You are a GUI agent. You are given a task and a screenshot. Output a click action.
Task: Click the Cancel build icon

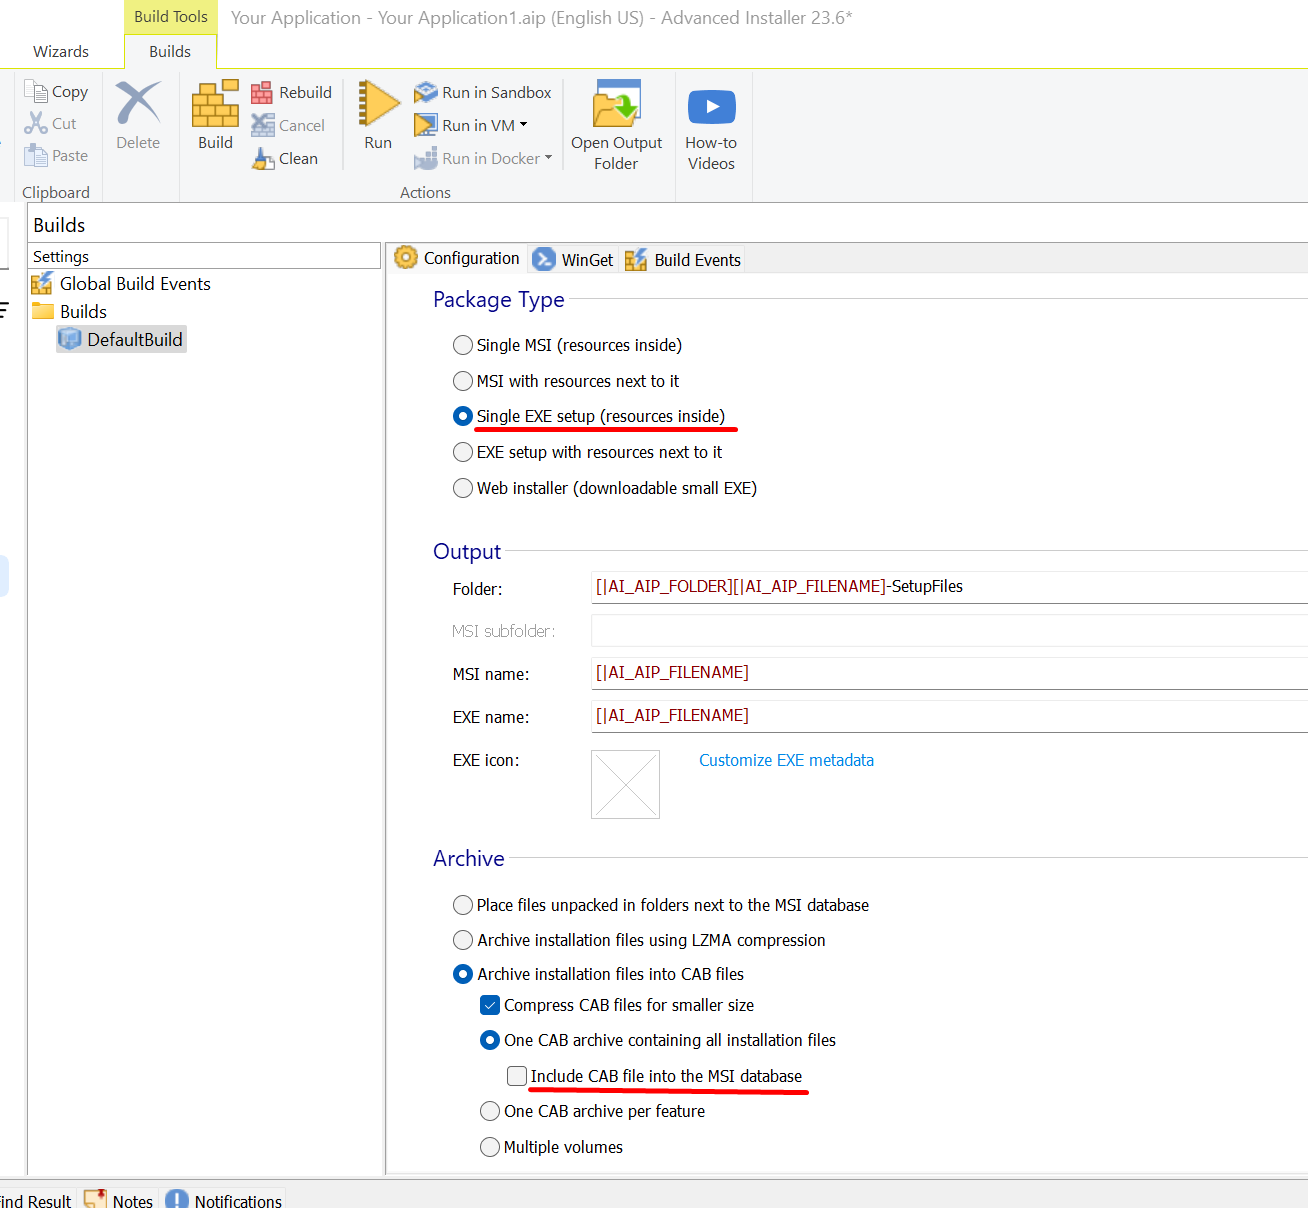[262, 126]
